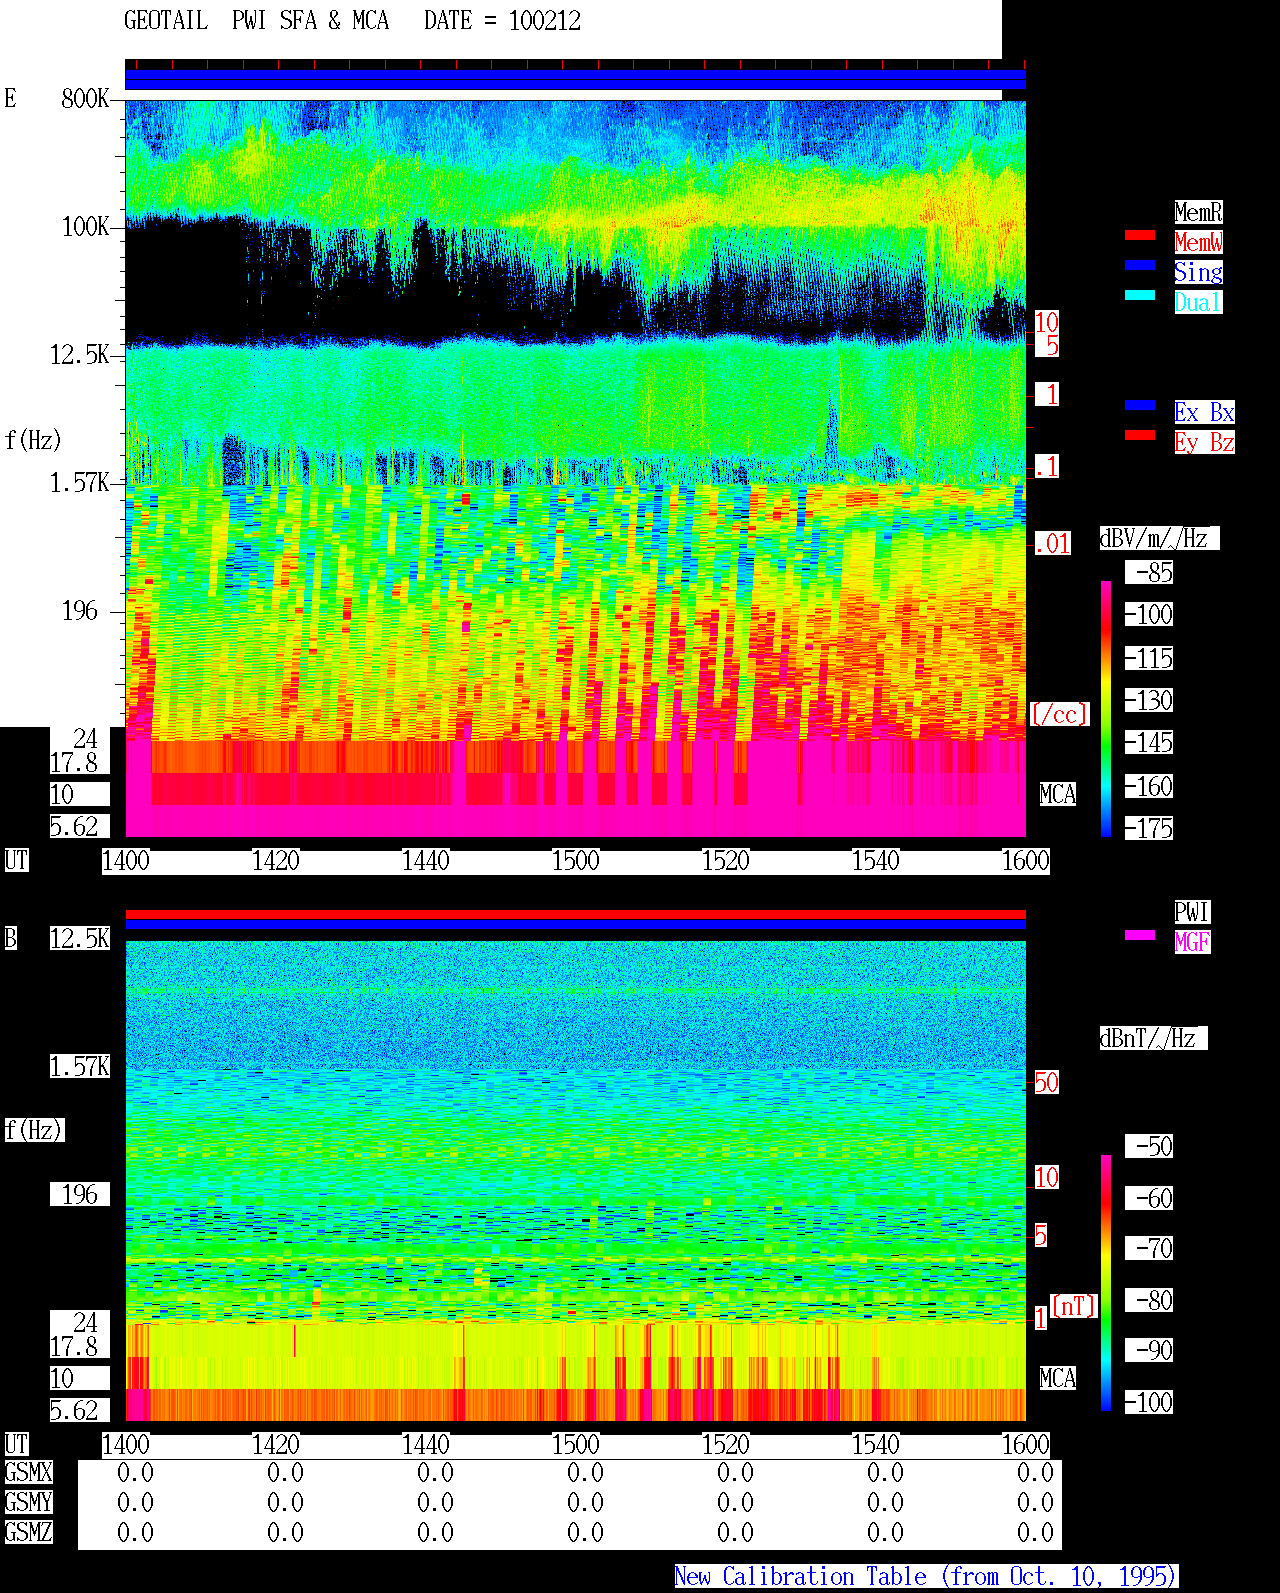Click the 800K frequency axis label
Viewport: 1280px width, 1593px height.
point(85,98)
